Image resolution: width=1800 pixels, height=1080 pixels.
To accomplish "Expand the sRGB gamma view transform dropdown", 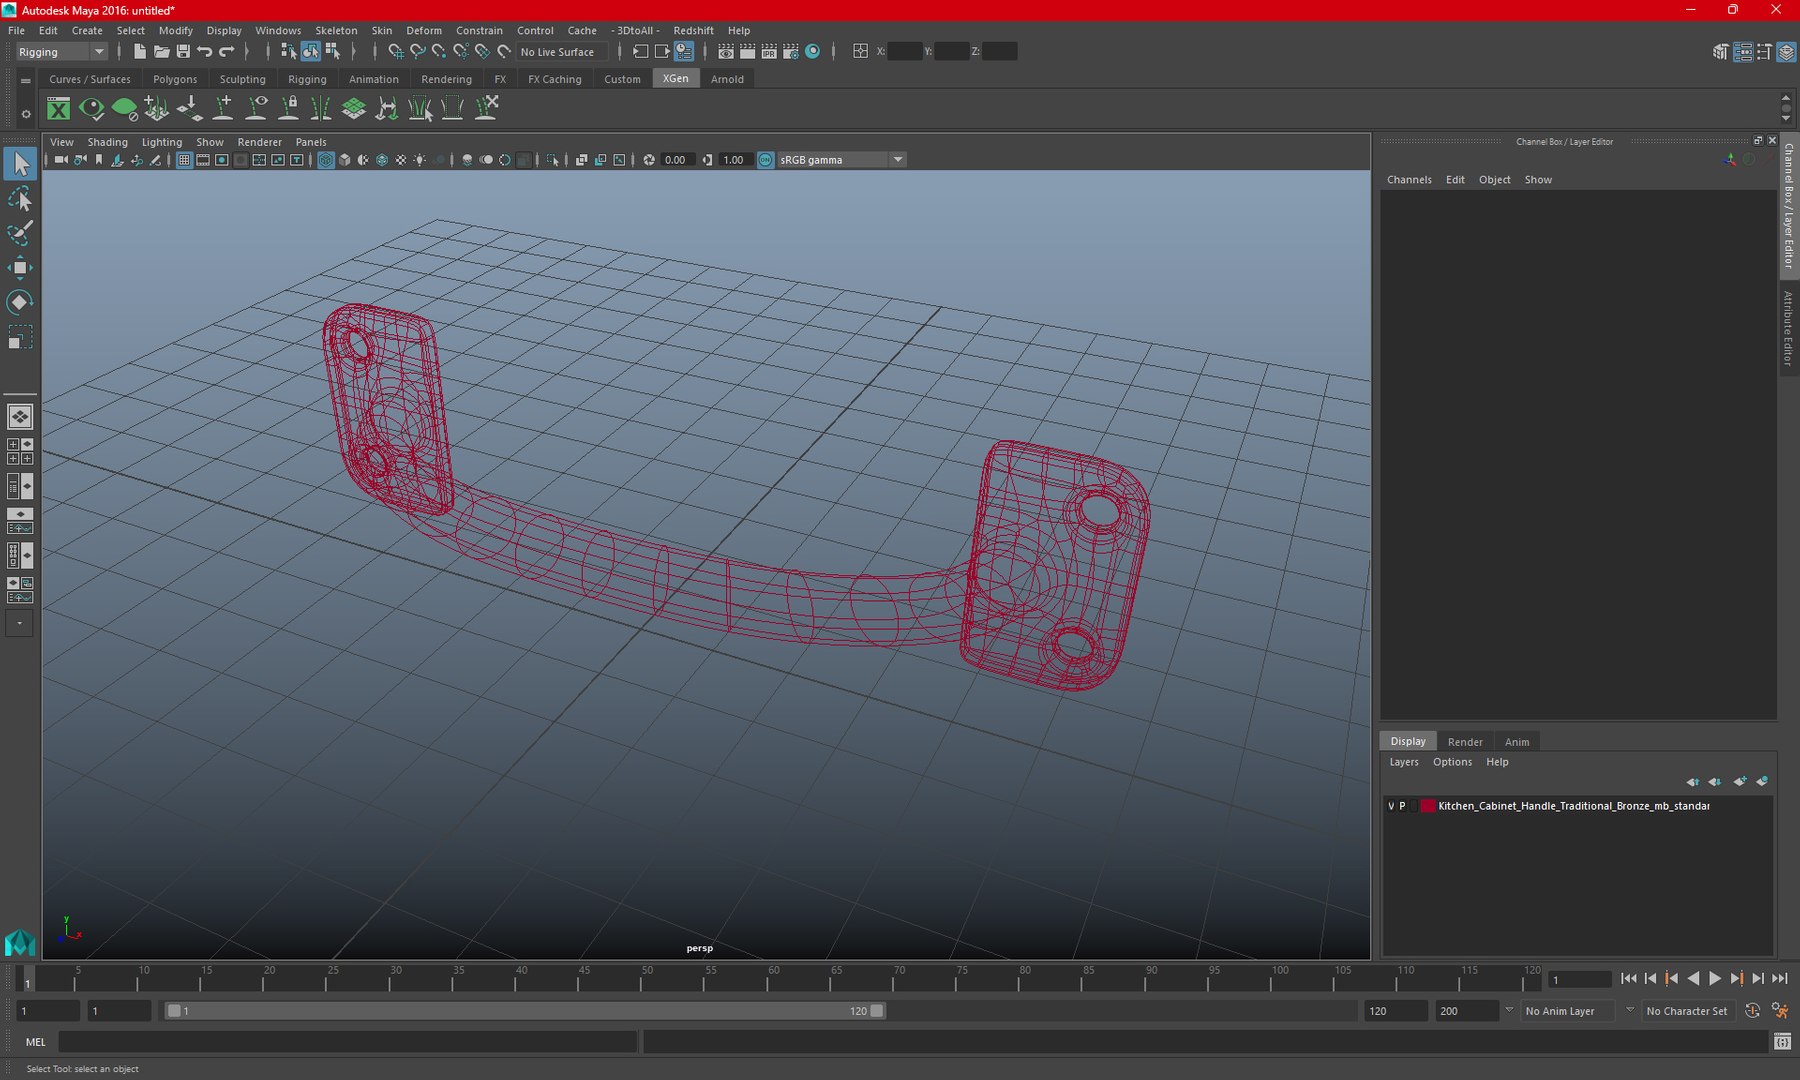I will pos(842,160).
